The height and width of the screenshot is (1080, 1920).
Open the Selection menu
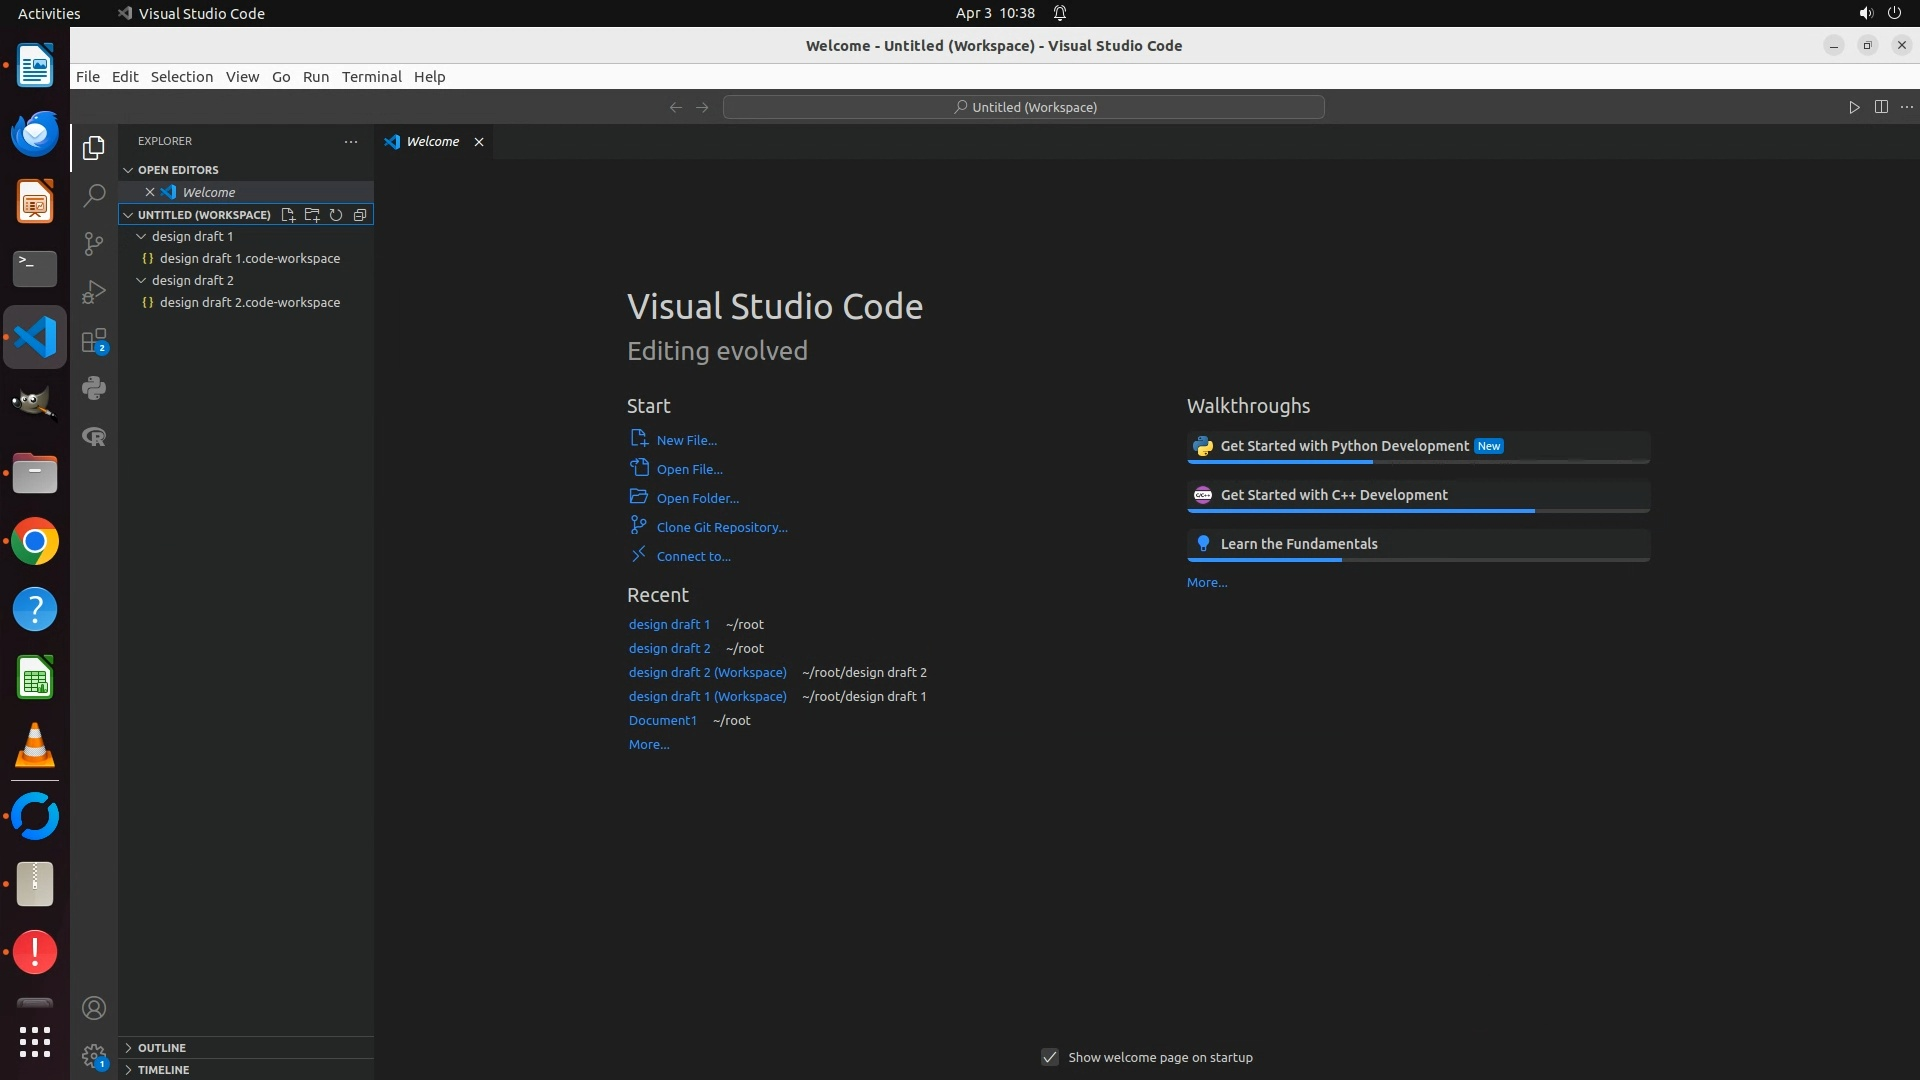coord(181,77)
